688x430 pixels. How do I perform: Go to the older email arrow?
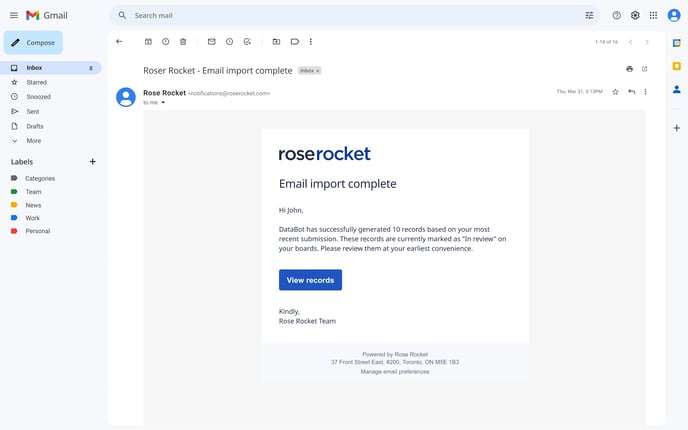click(x=647, y=42)
